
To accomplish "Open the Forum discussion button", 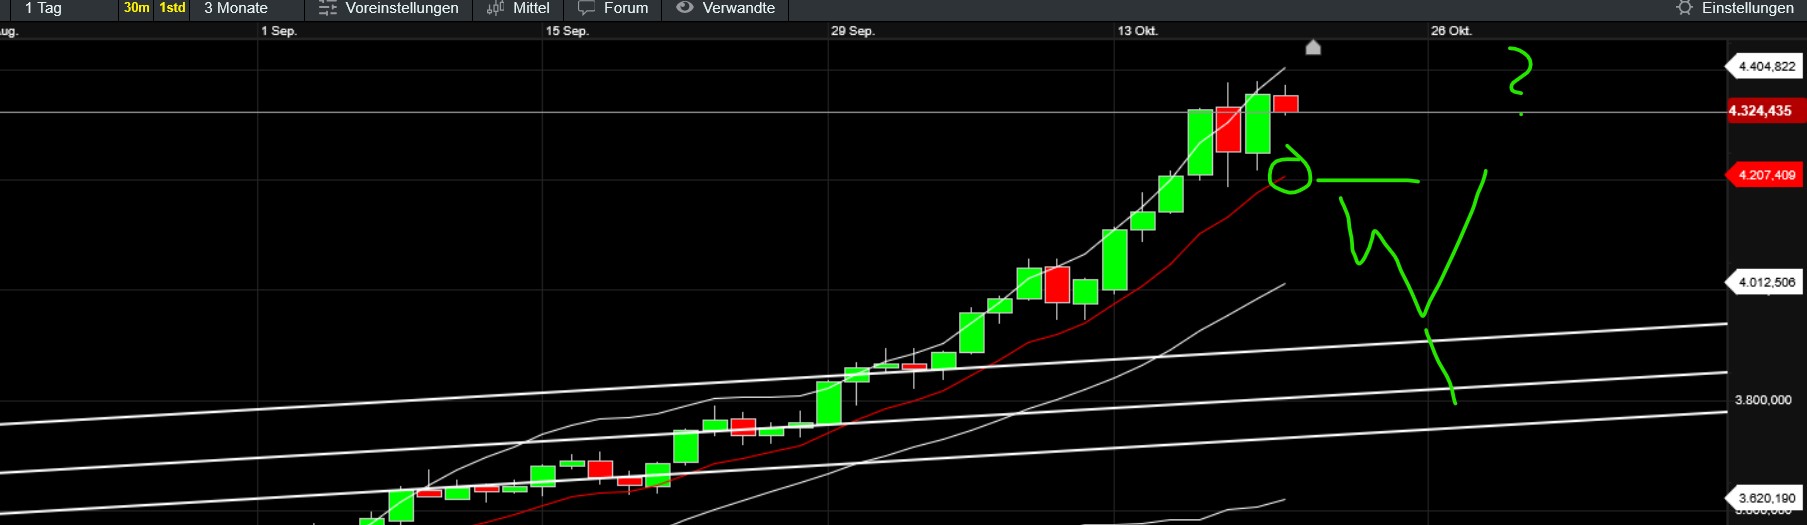I will 613,9.
